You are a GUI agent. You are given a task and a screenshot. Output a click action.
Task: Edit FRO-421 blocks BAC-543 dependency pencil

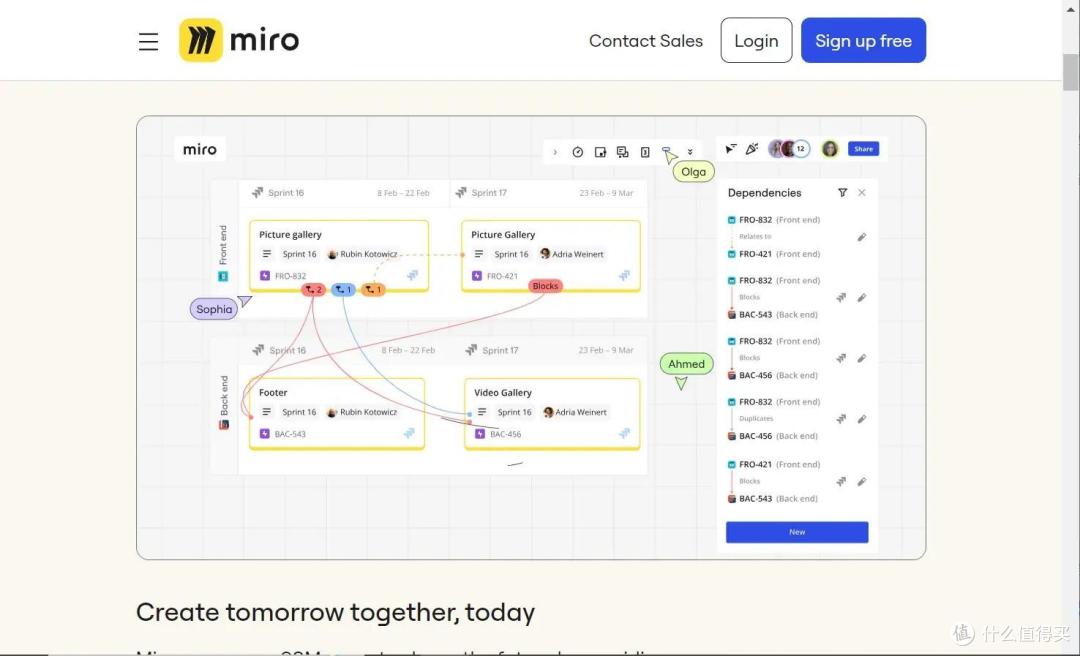coord(862,482)
